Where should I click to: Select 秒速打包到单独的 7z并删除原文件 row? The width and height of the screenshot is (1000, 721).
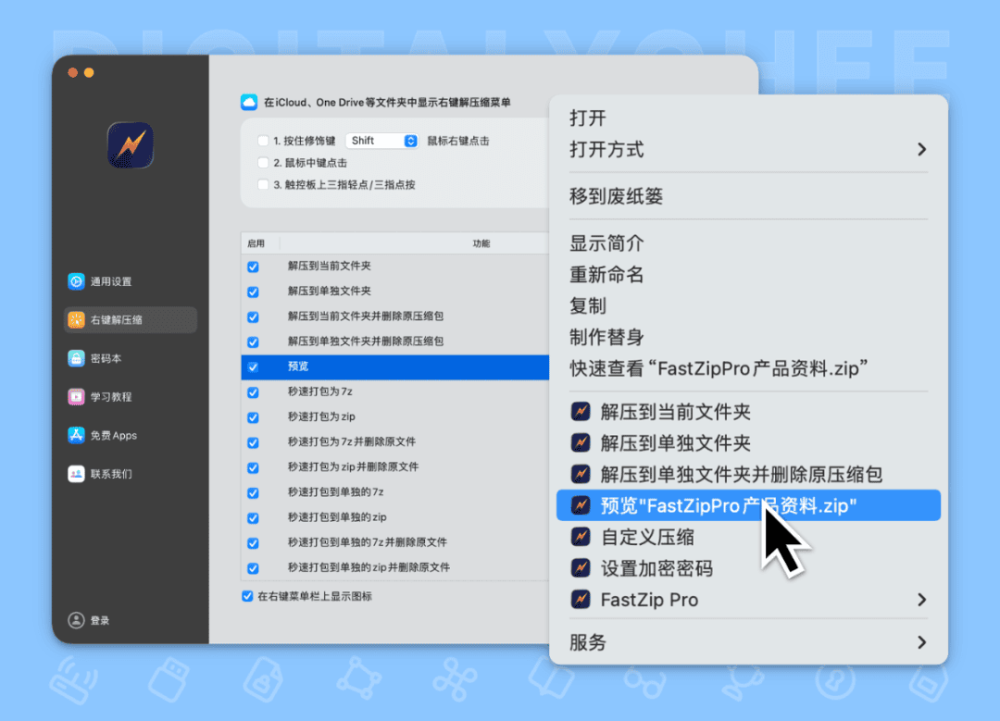(x=395, y=543)
